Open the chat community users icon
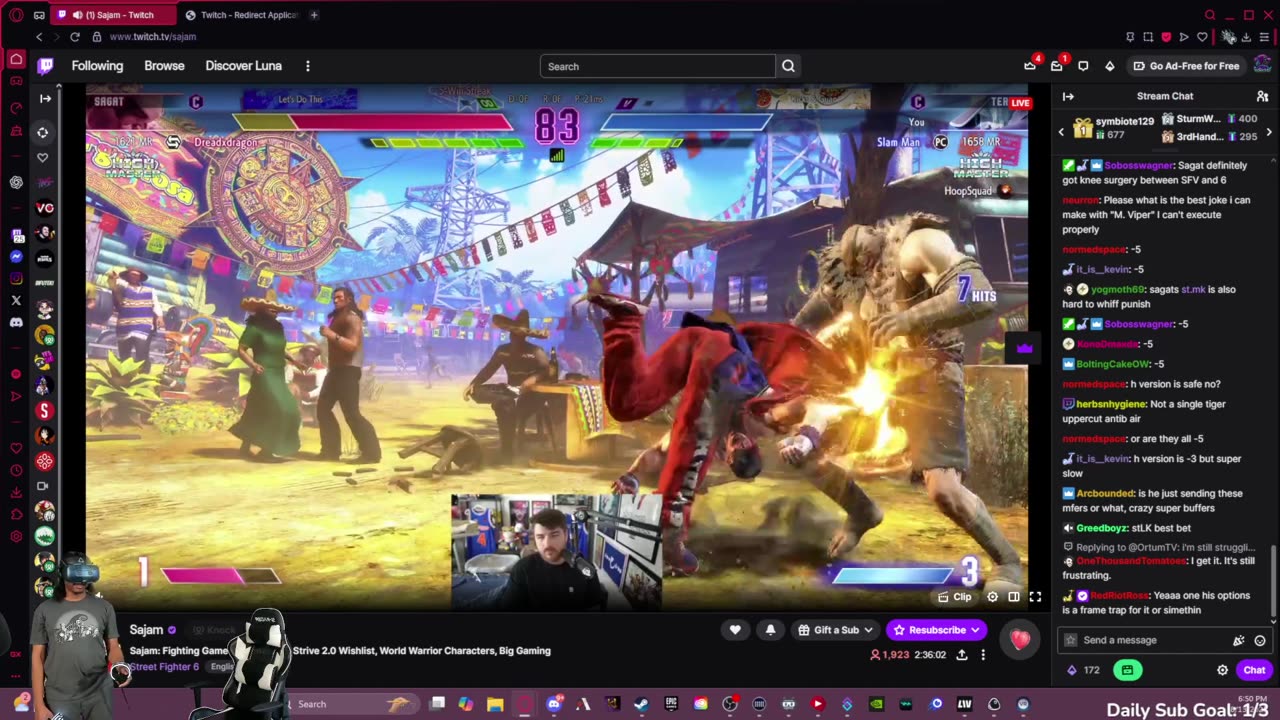The width and height of the screenshot is (1280, 720). (1262, 96)
